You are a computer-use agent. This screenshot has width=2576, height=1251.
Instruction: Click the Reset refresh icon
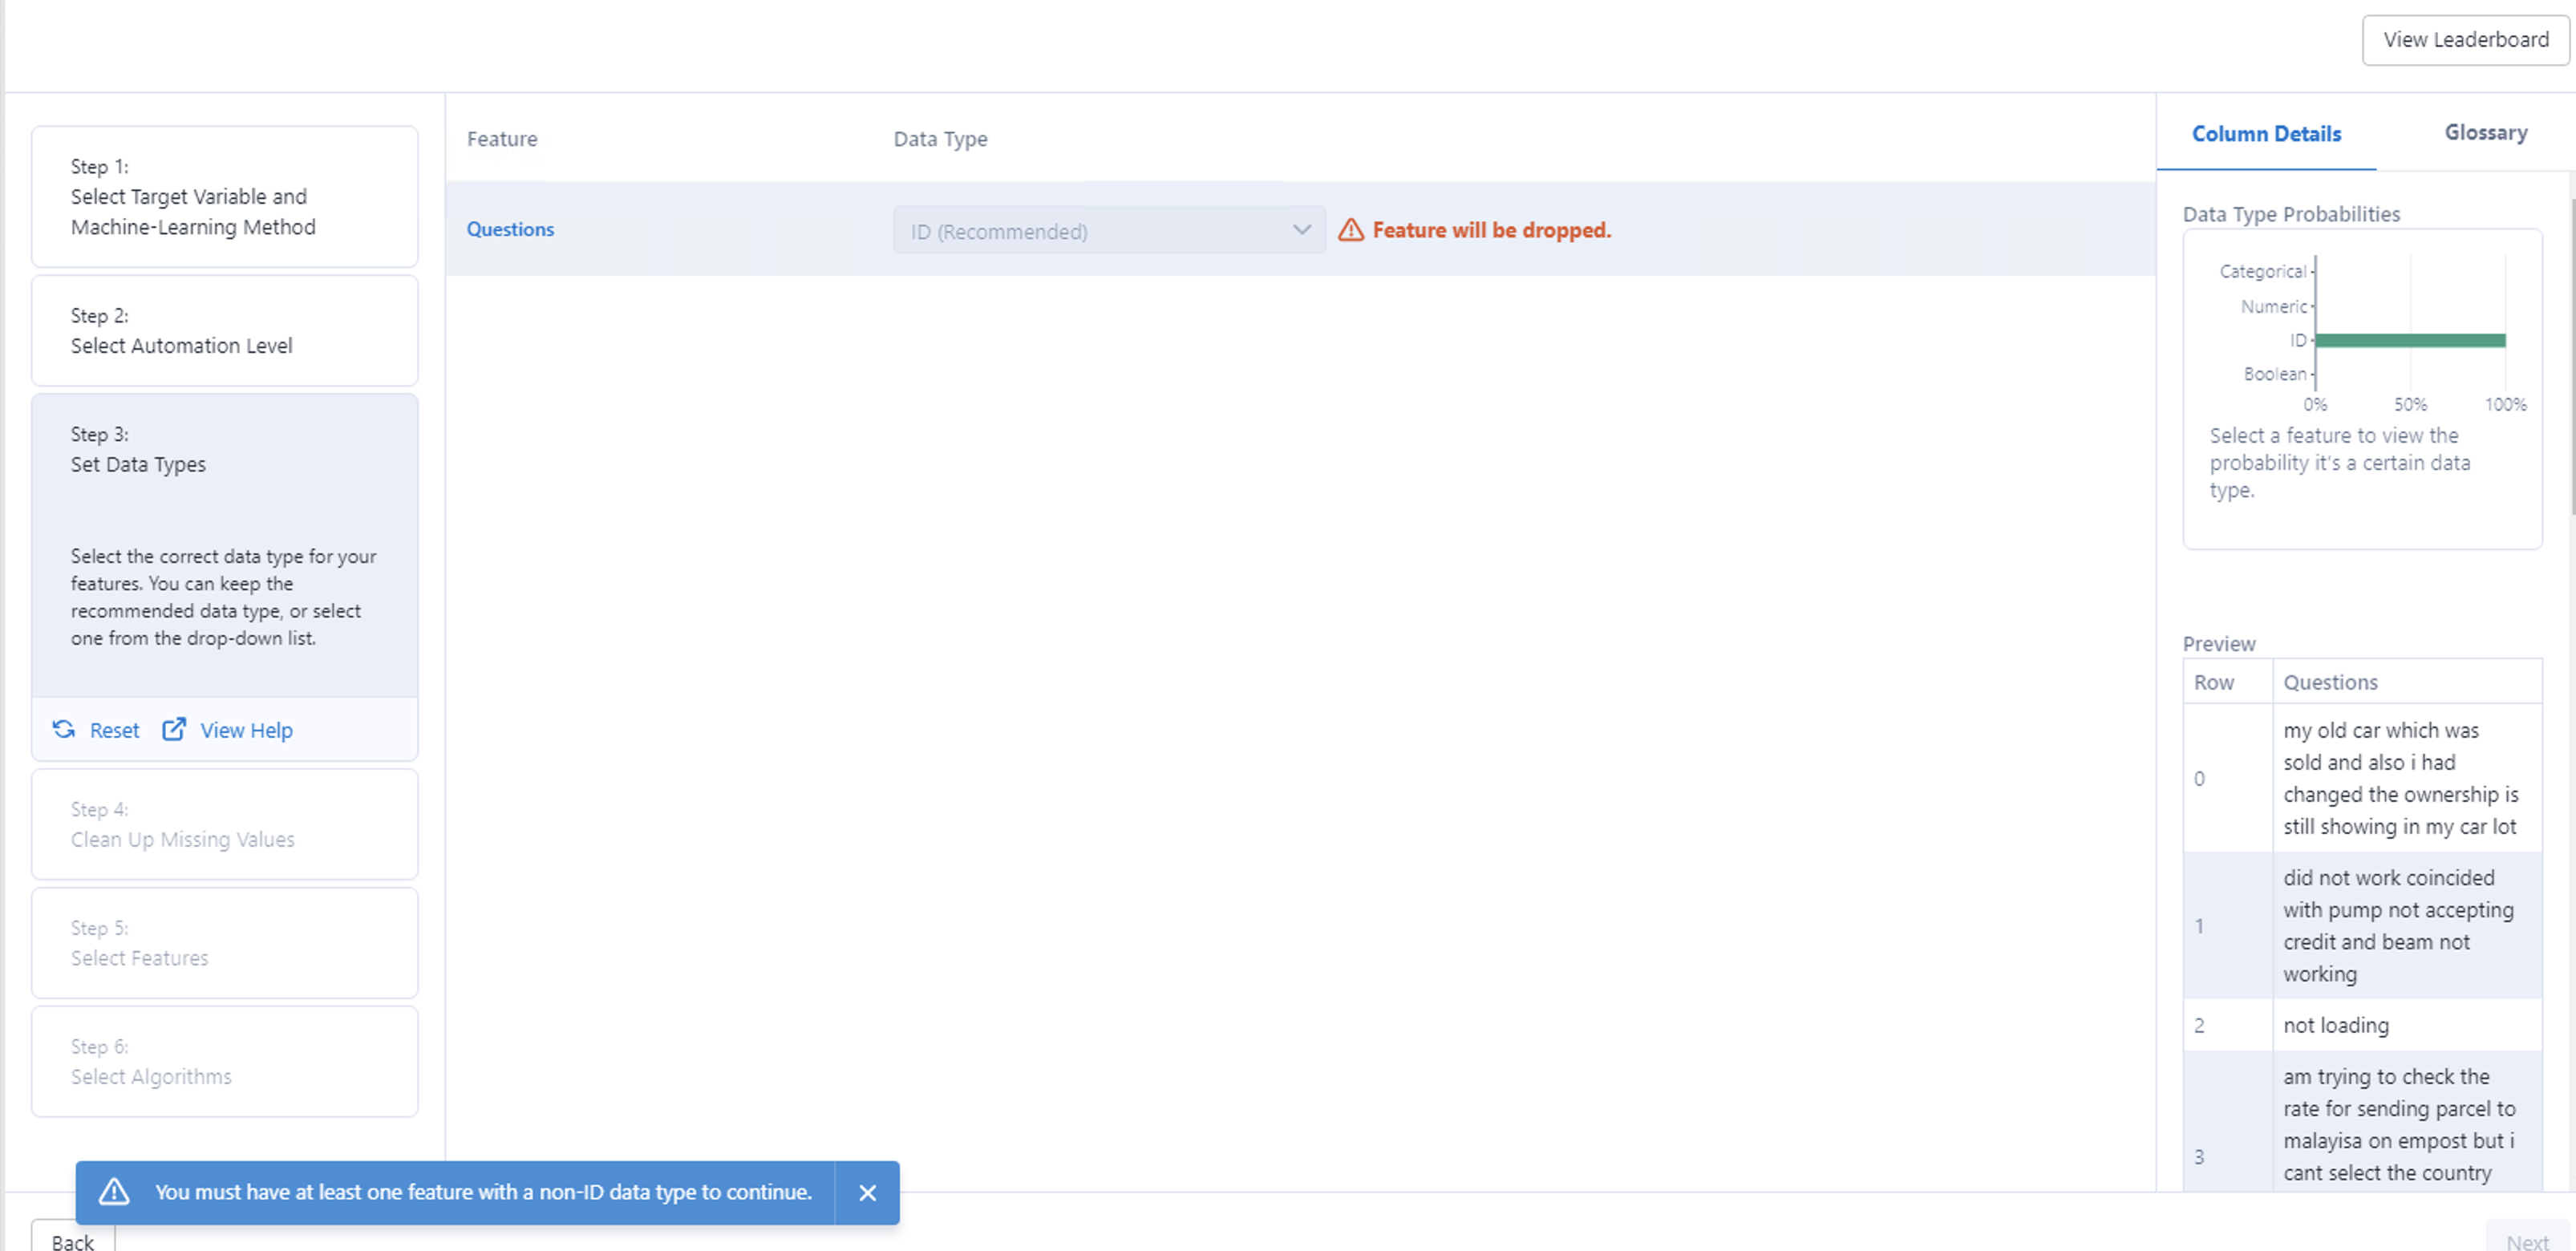63,730
